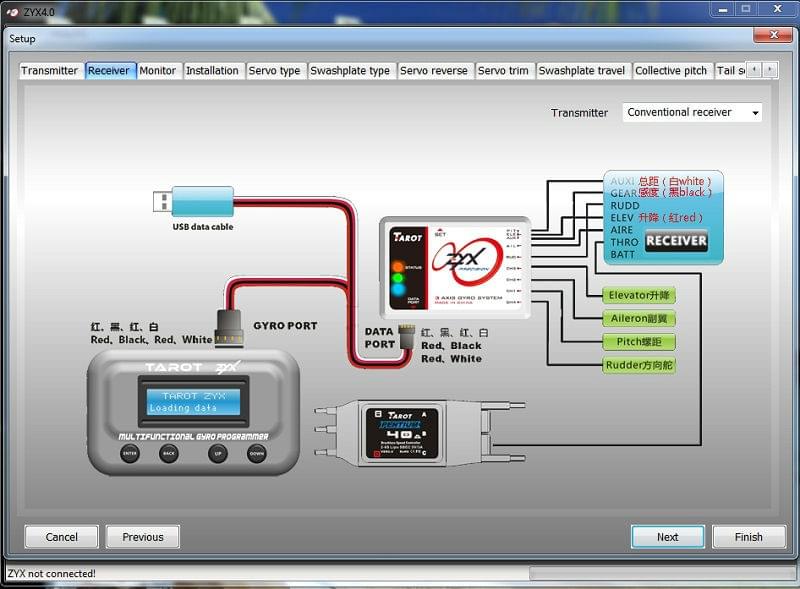Image resolution: width=800 pixels, height=589 pixels.
Task: Click the orange status LED on gyro
Action: 397,267
